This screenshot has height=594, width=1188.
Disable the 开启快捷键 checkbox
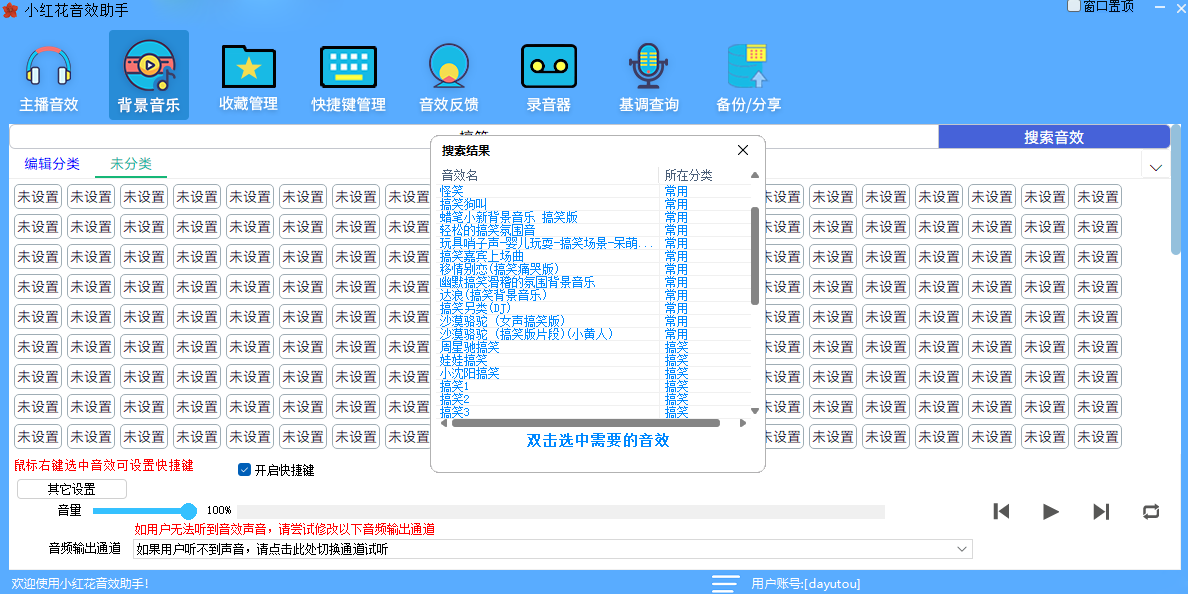click(x=244, y=470)
